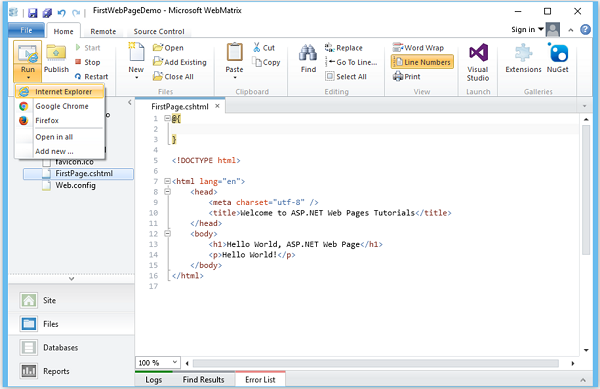
Task: Click the horizontal editor scrollbar
Action: click(x=376, y=363)
